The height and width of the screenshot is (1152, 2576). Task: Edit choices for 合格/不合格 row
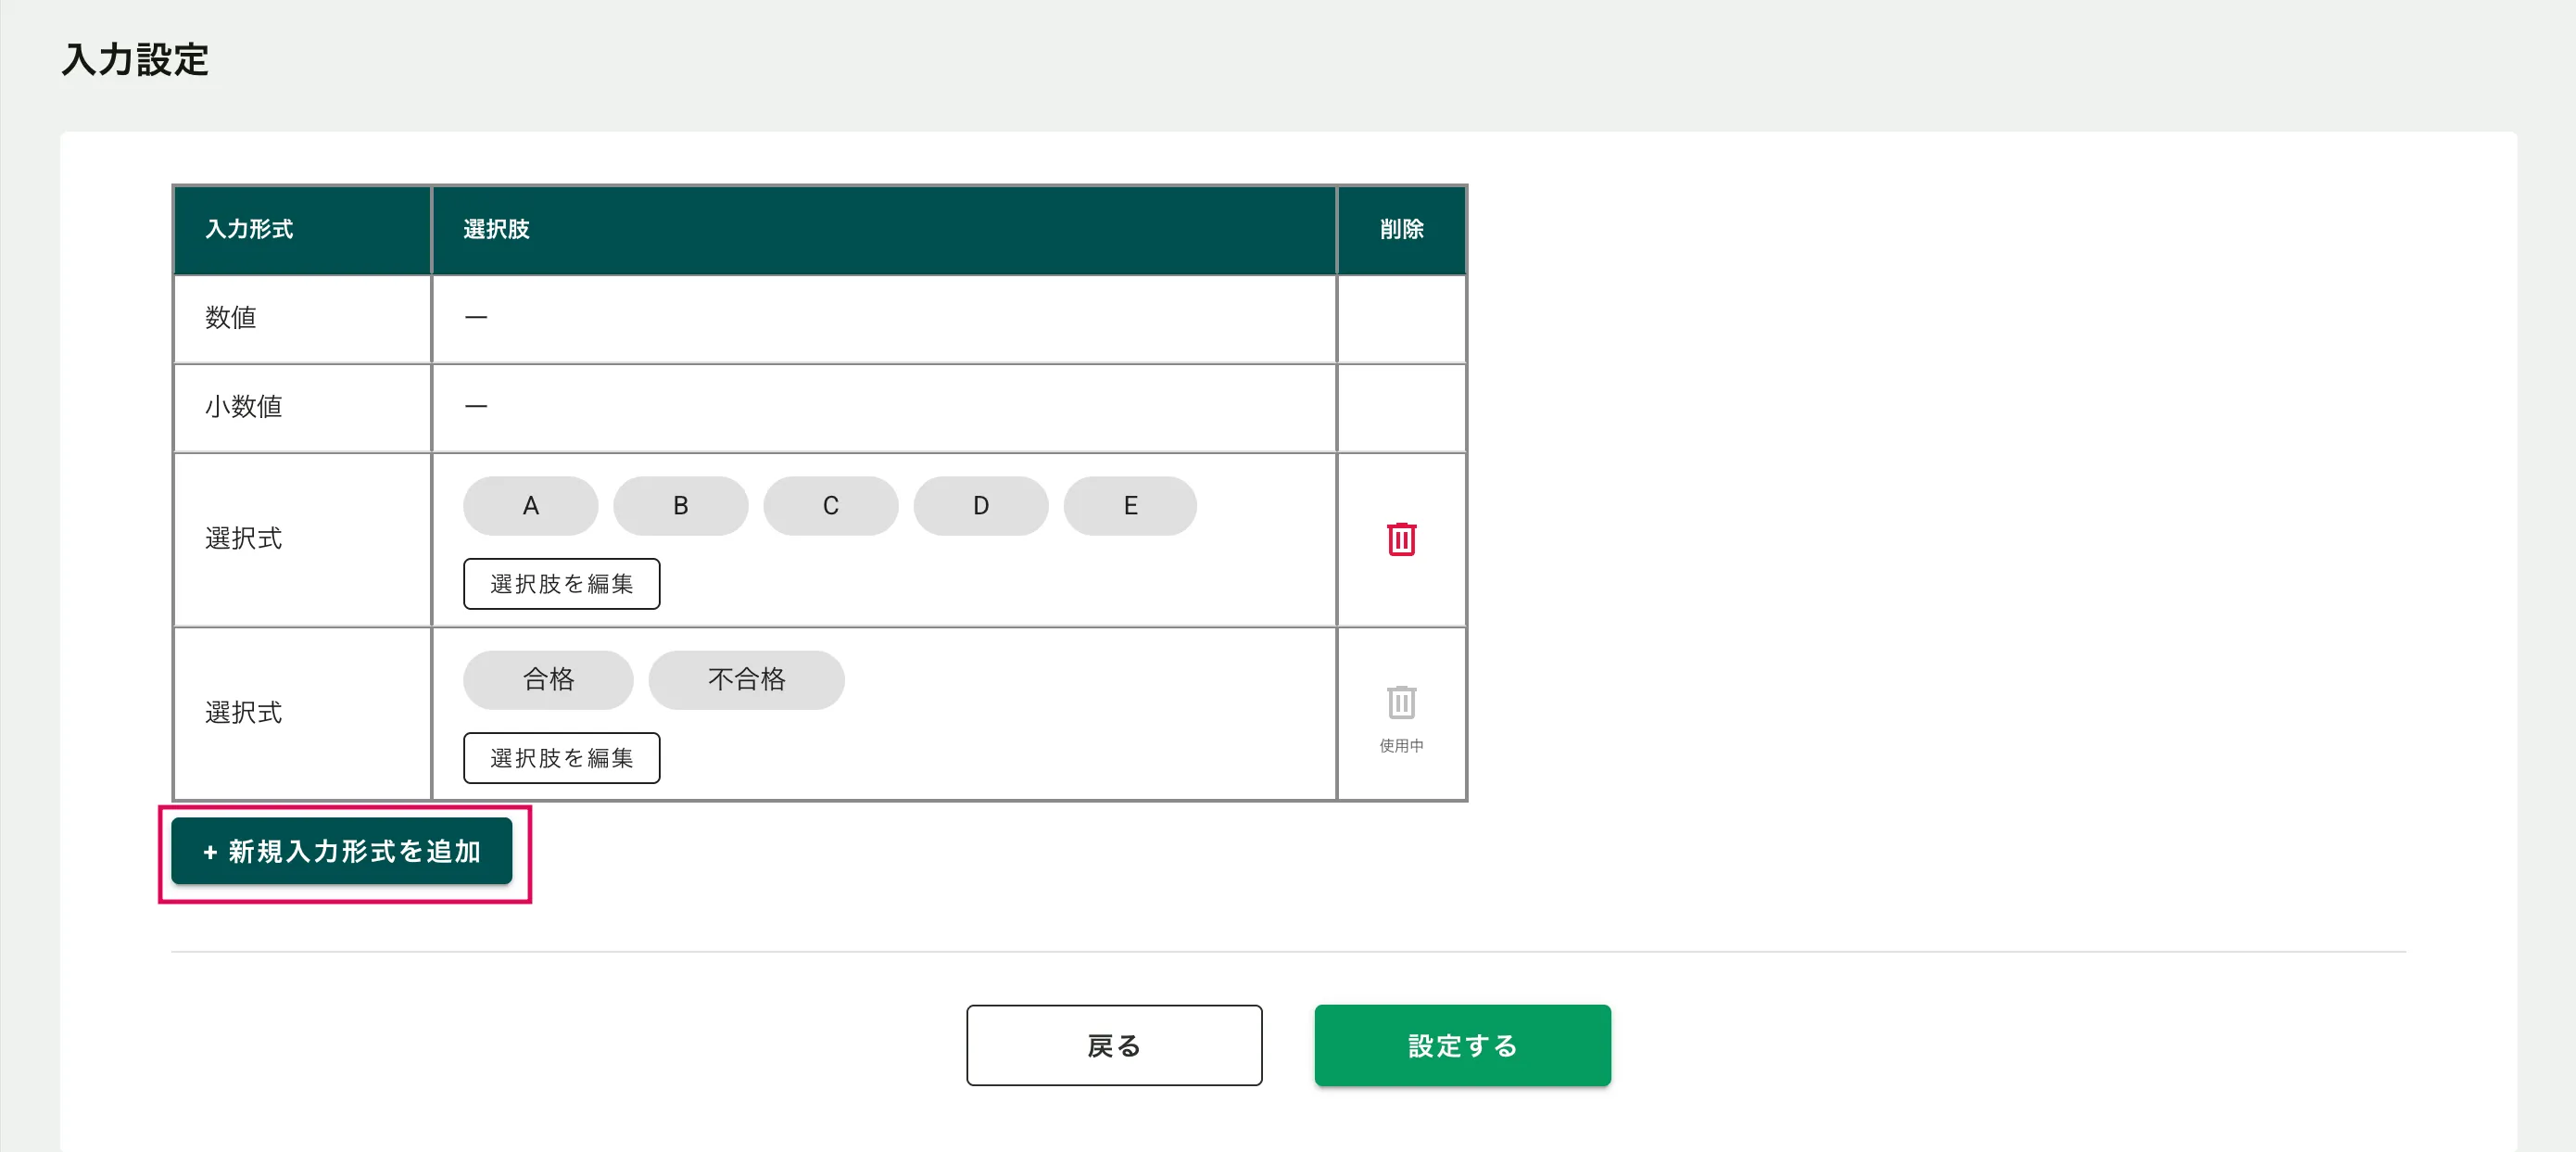click(561, 758)
